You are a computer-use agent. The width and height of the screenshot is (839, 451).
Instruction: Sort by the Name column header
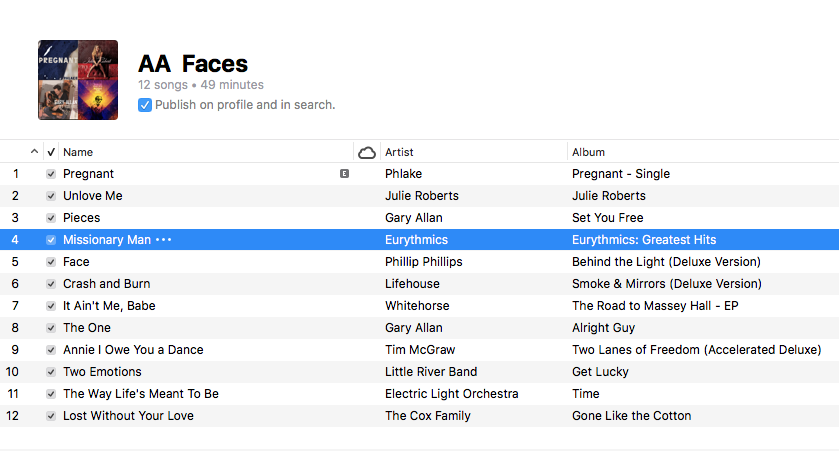point(78,152)
